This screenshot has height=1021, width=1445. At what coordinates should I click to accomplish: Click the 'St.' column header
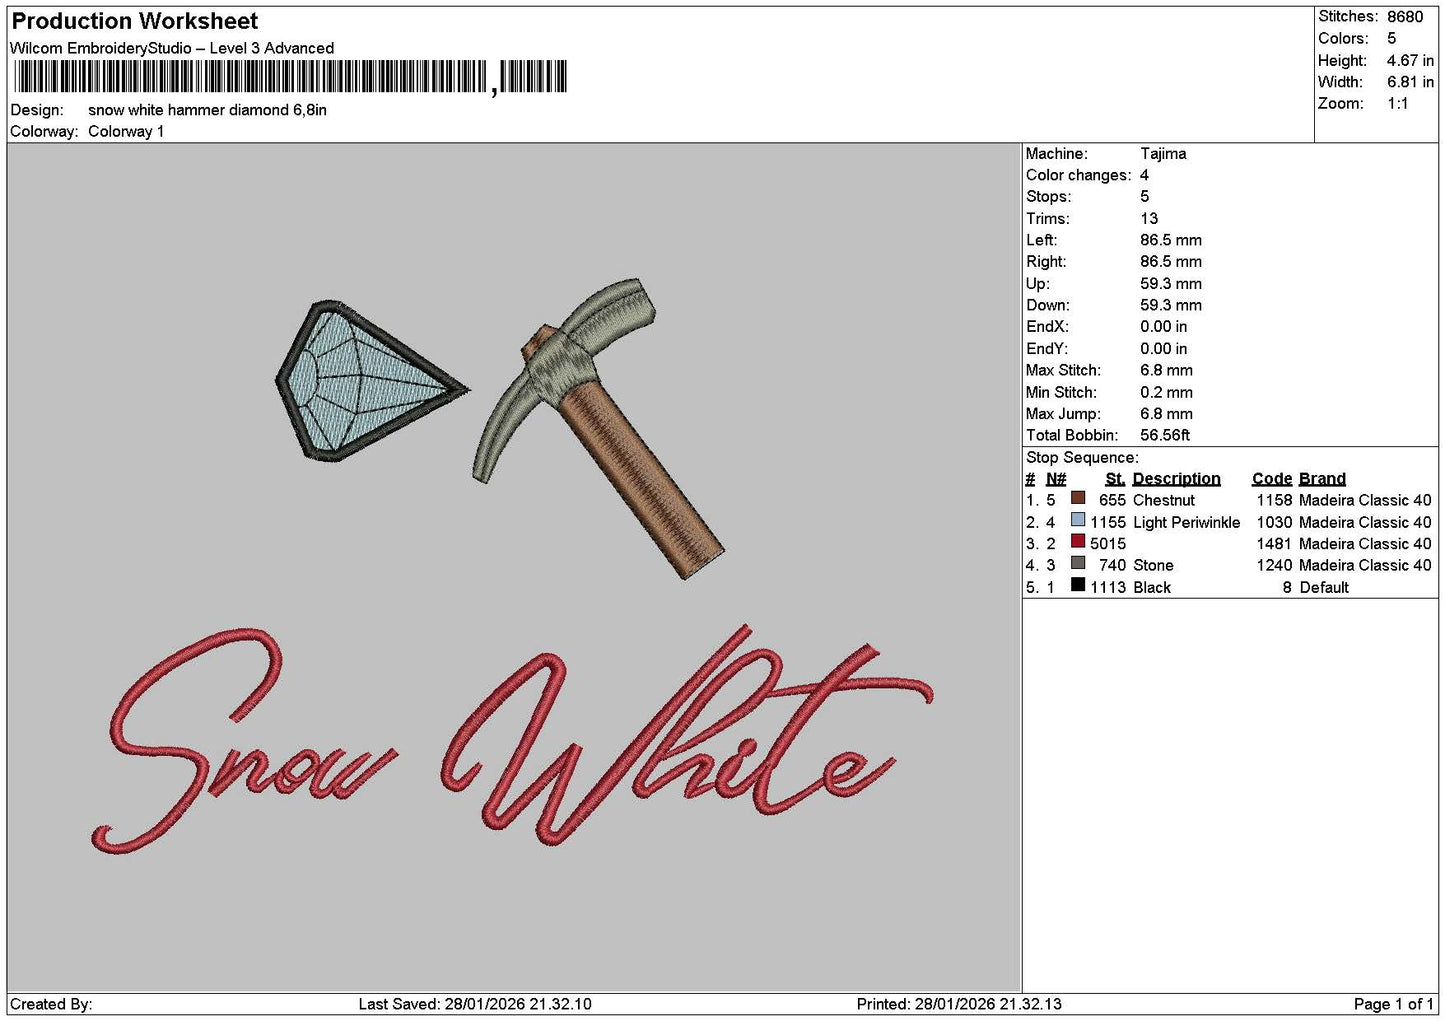pos(1115,479)
